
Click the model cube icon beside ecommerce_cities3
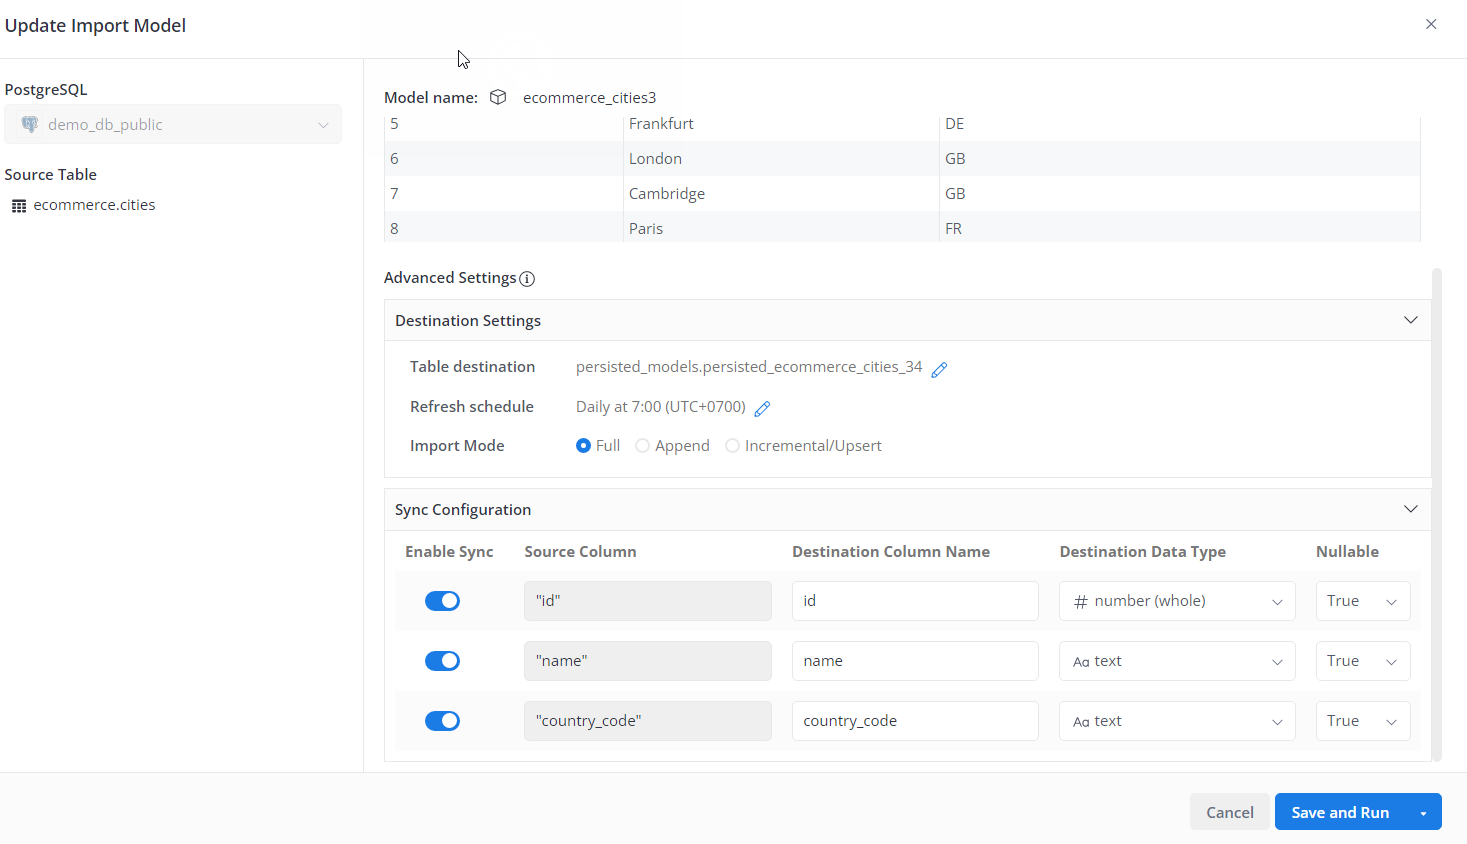click(x=498, y=97)
